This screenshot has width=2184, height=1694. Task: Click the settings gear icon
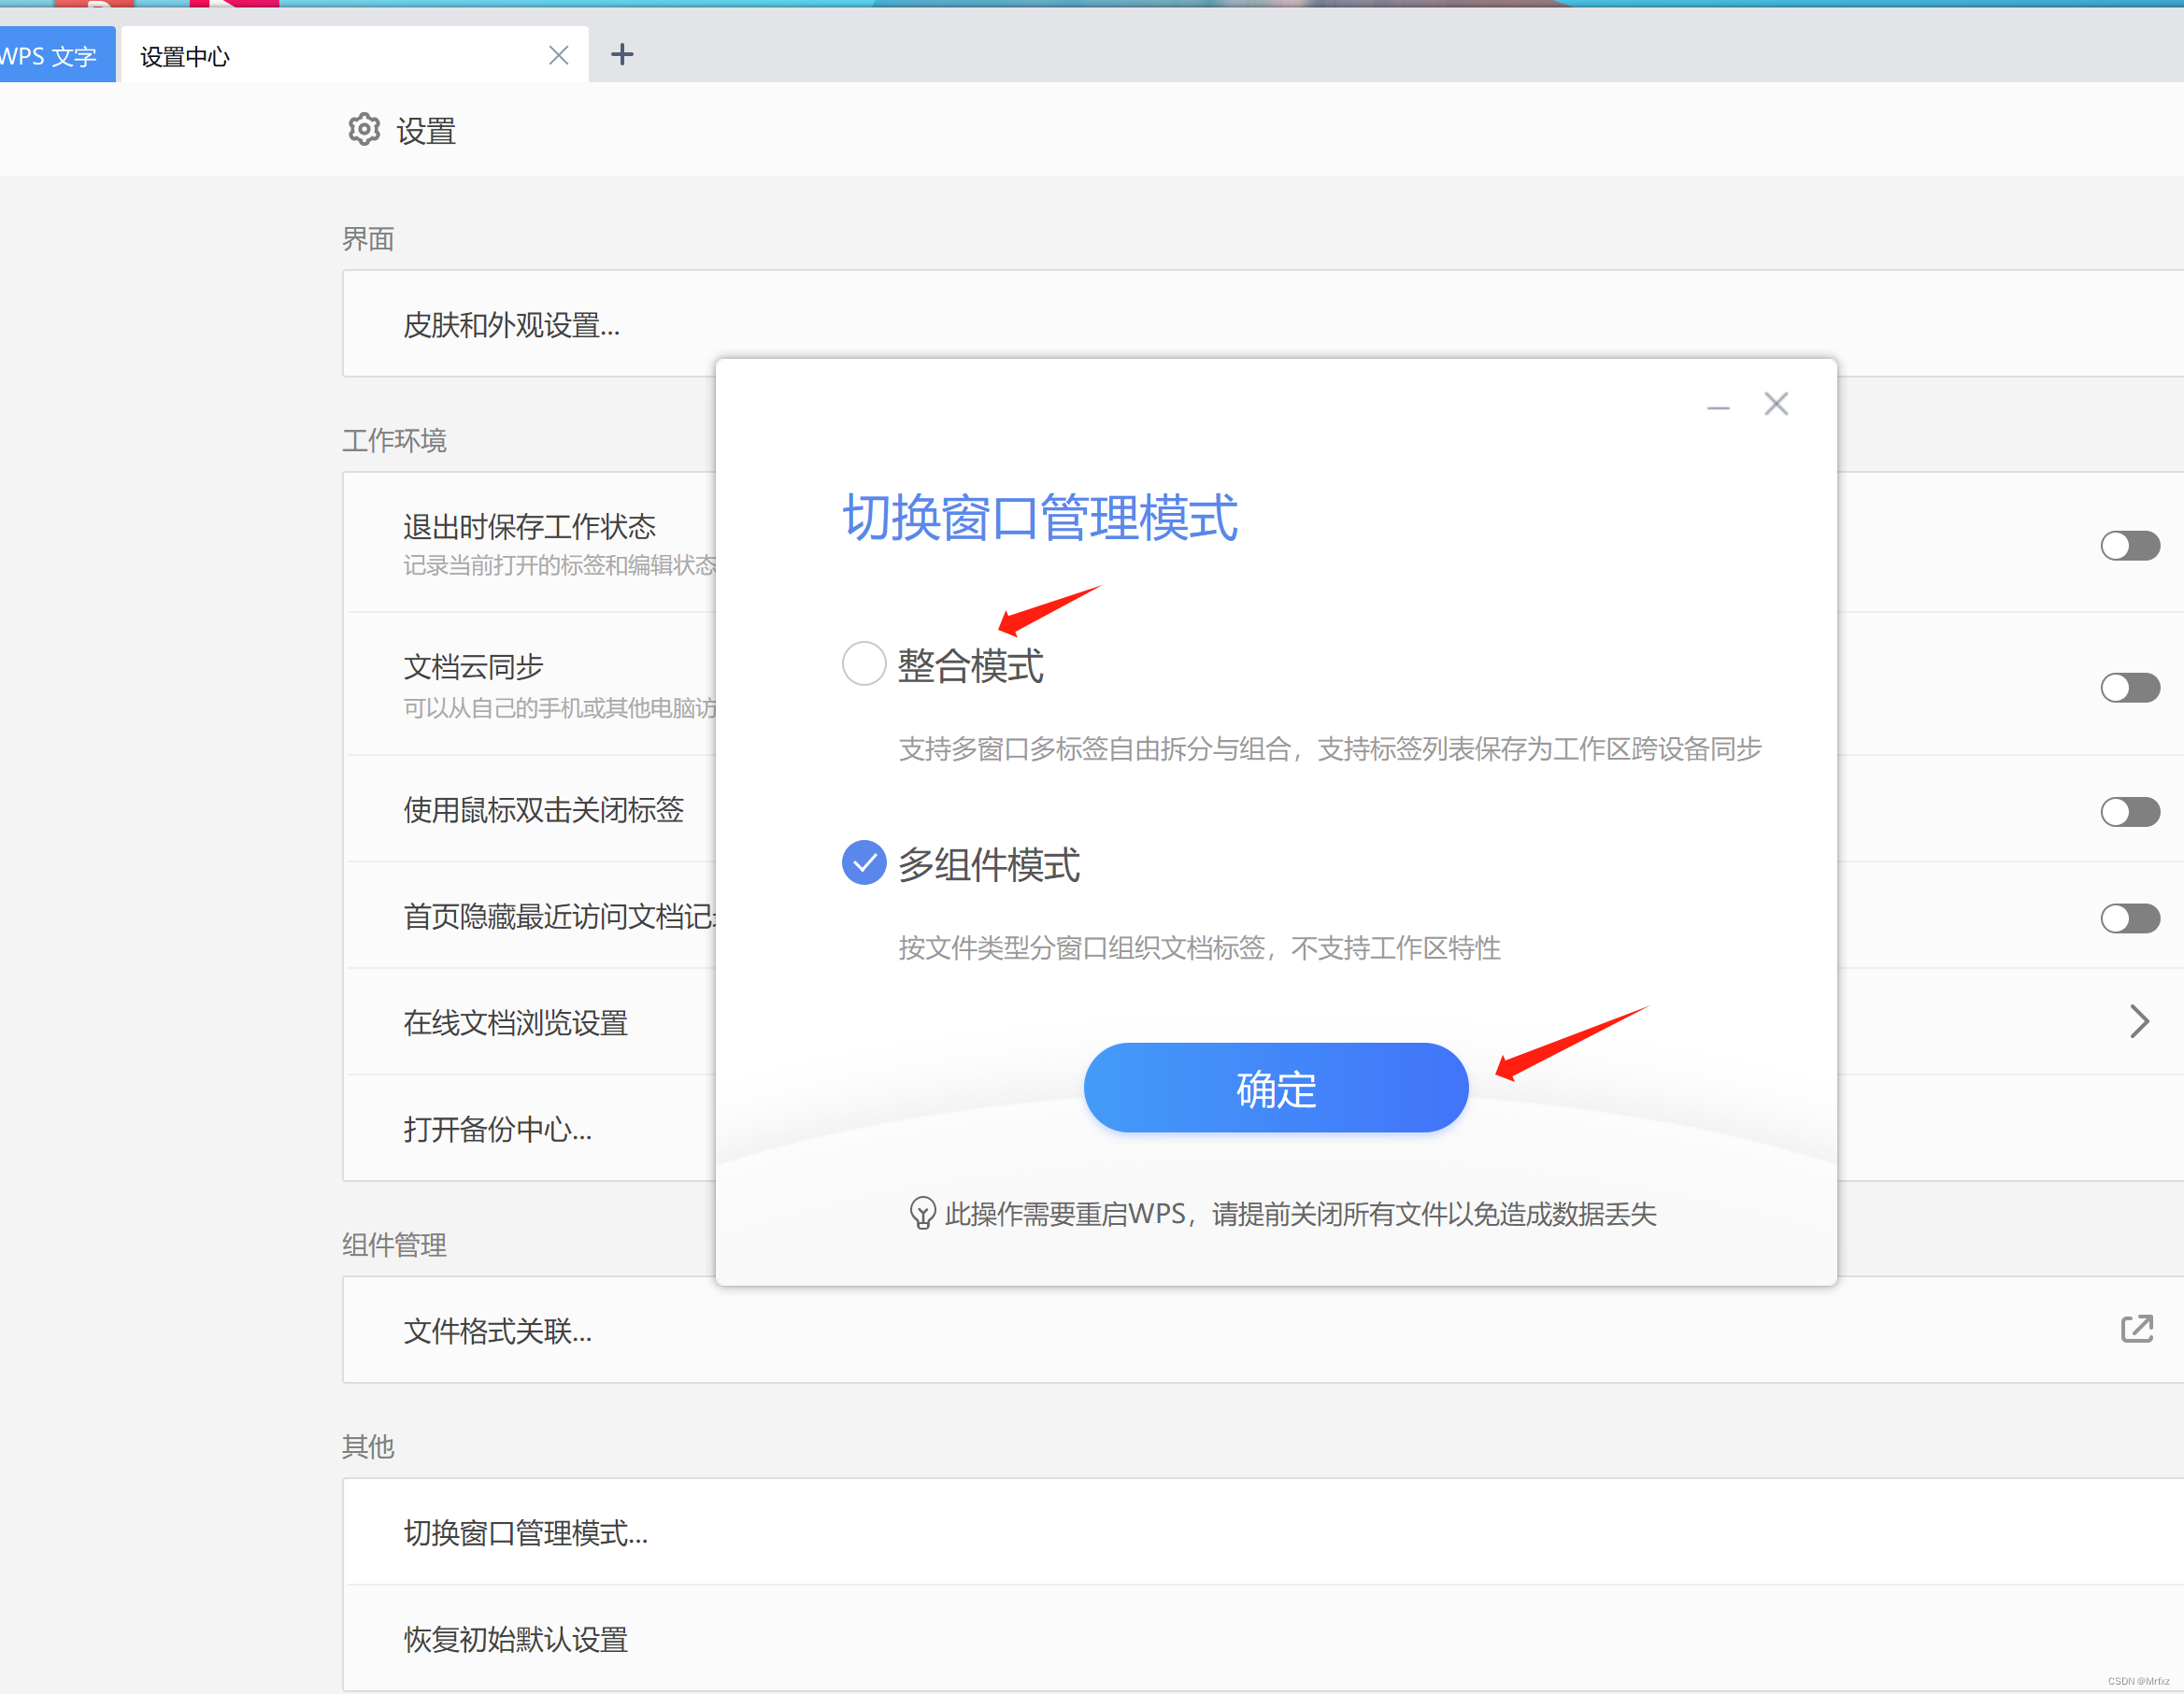click(364, 130)
